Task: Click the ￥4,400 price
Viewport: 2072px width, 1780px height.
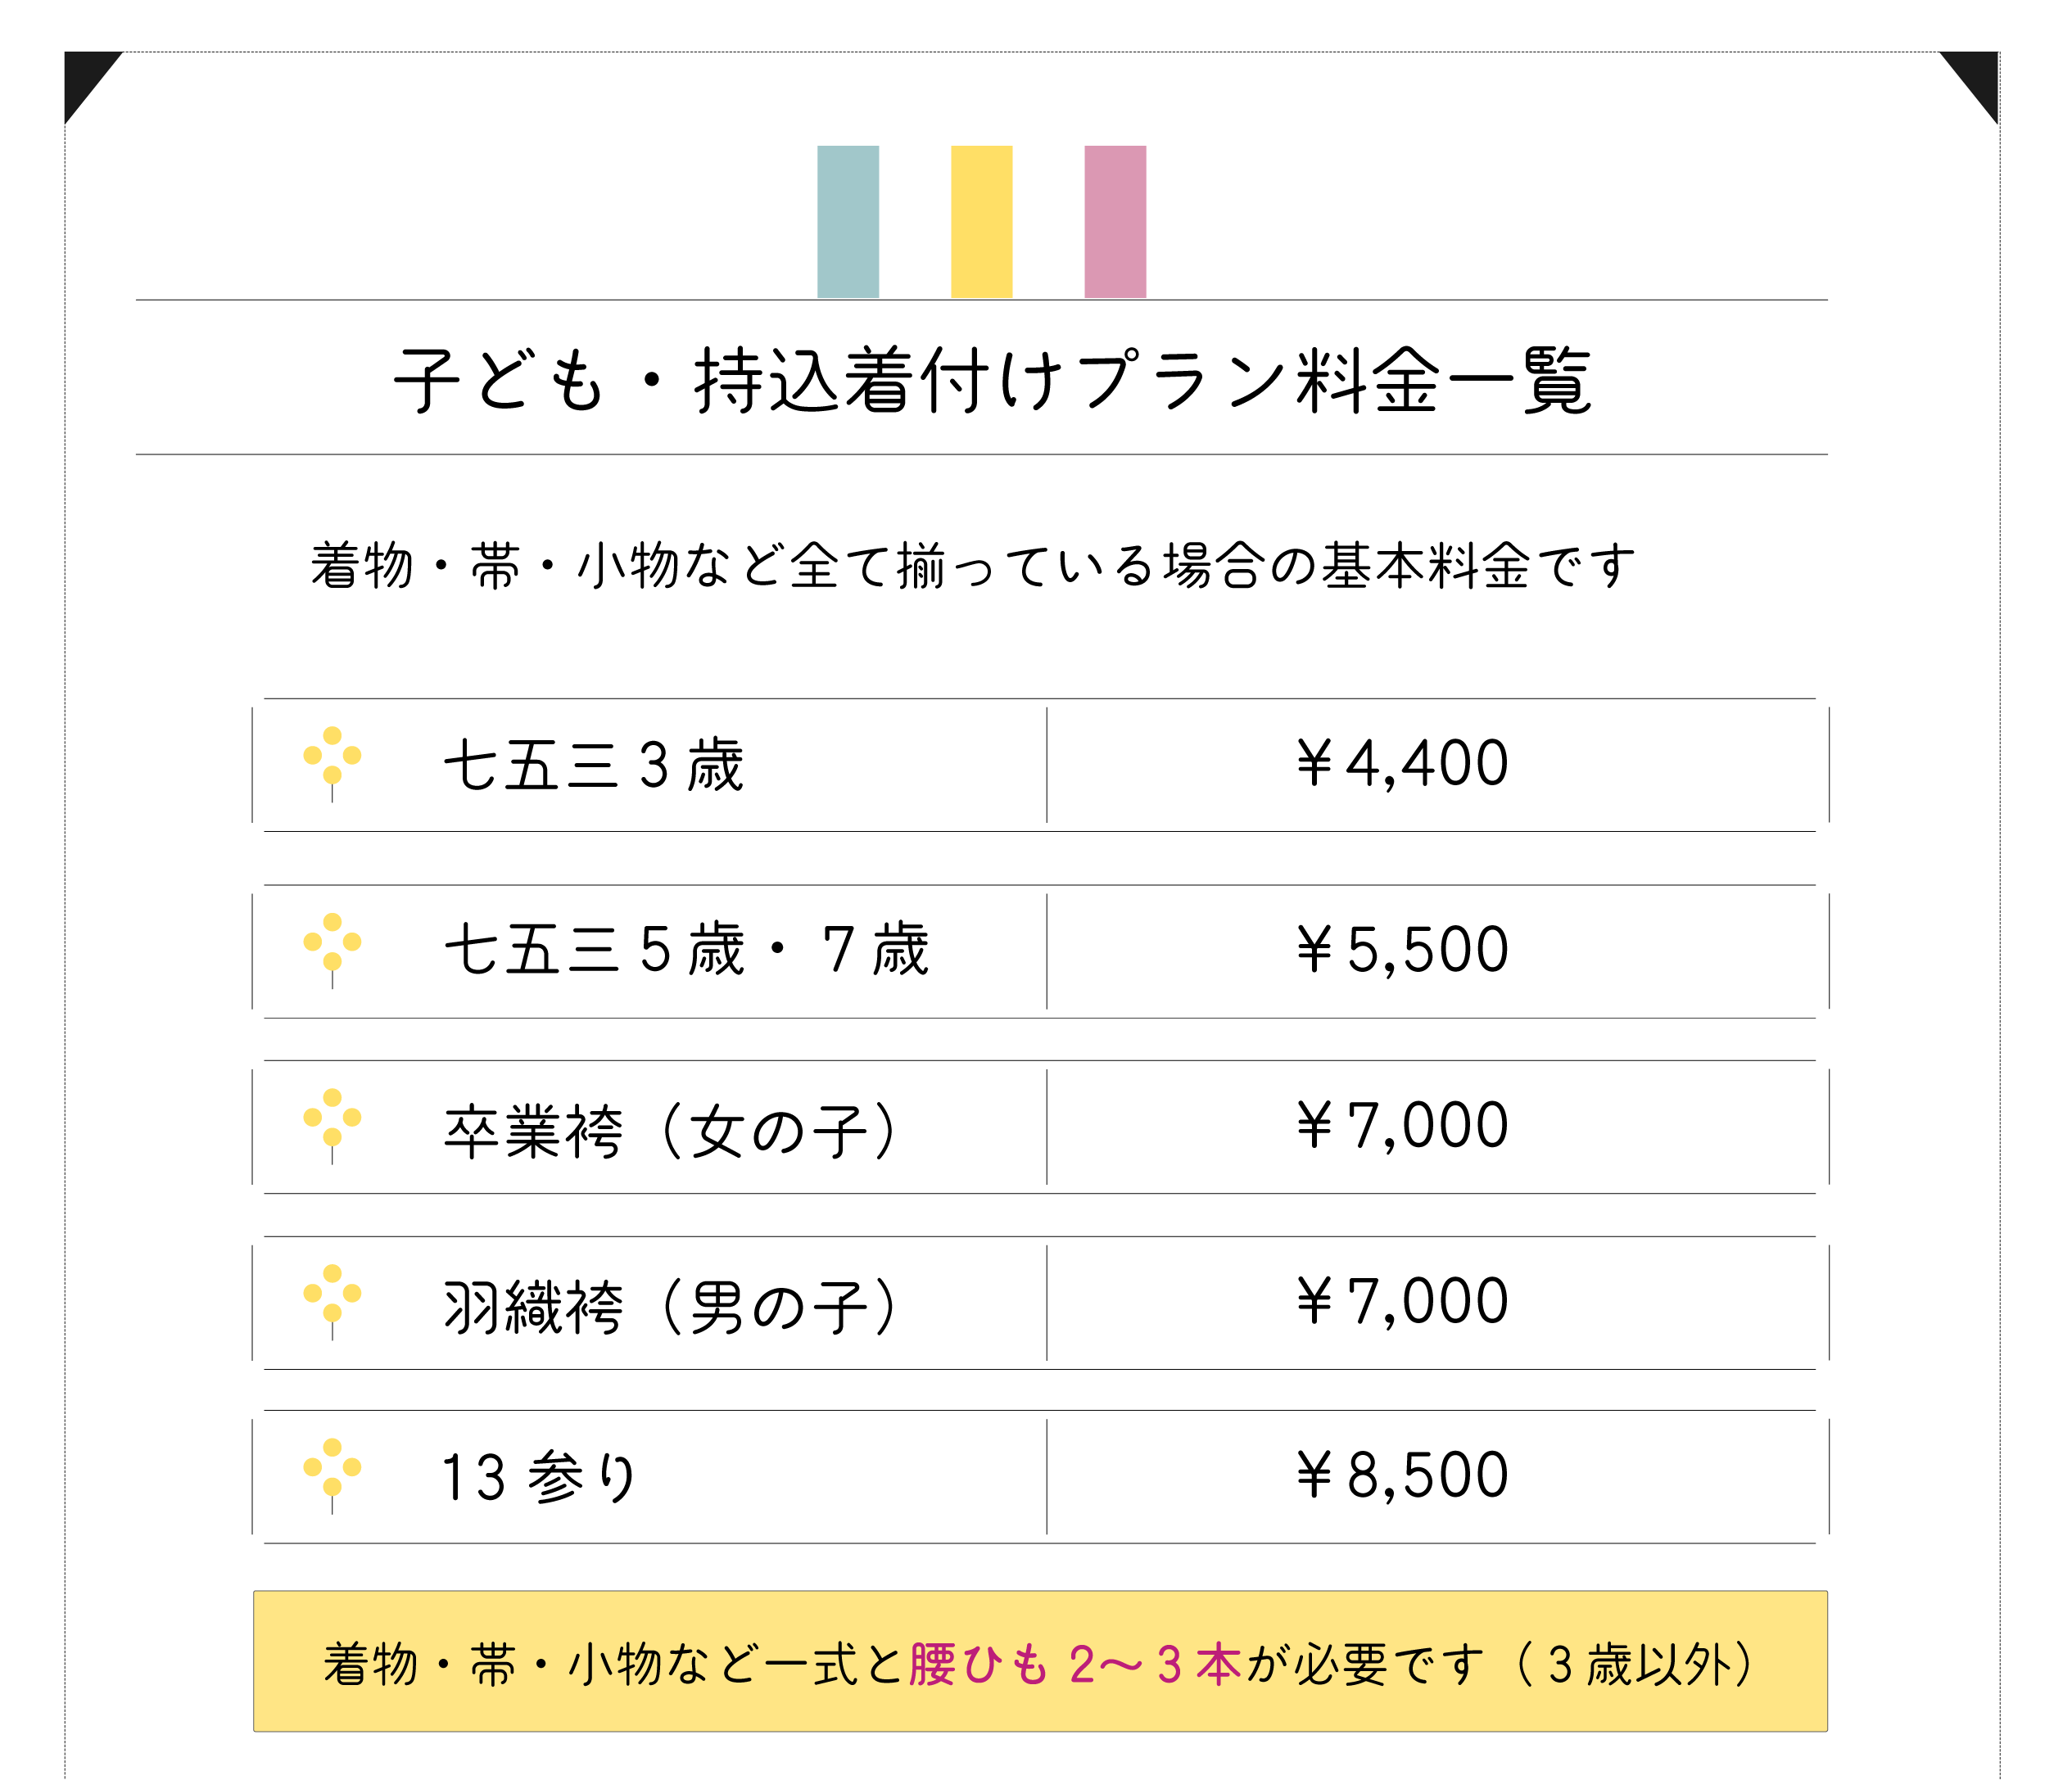Action: 1402,763
